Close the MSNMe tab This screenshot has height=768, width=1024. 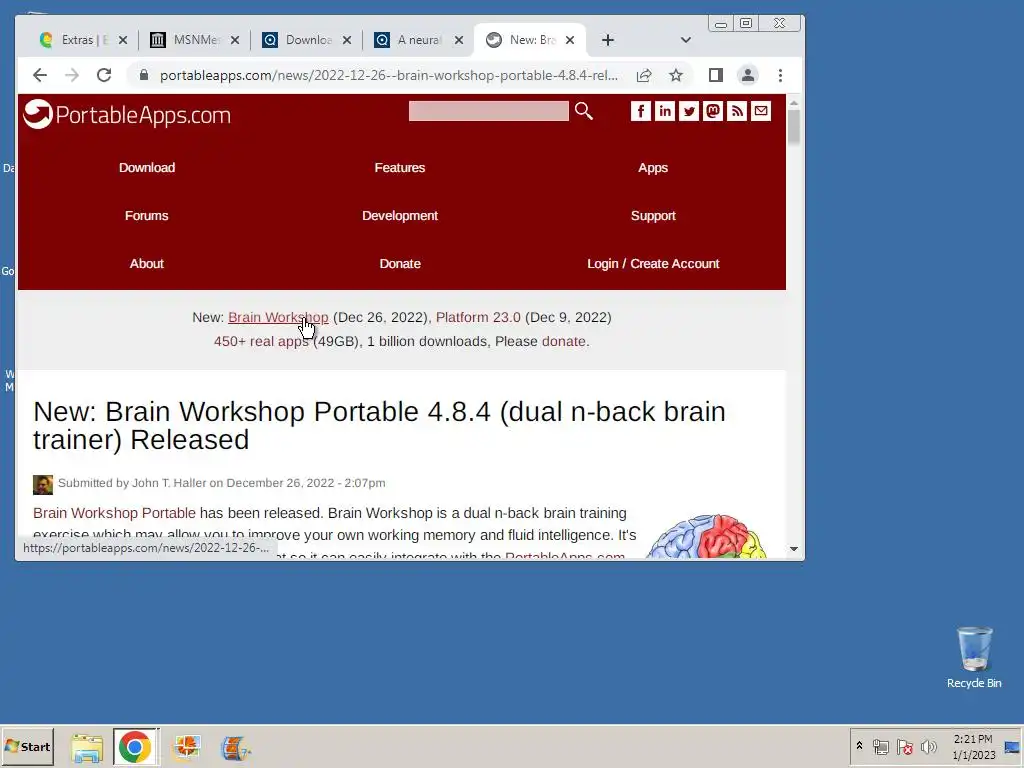click(x=235, y=40)
